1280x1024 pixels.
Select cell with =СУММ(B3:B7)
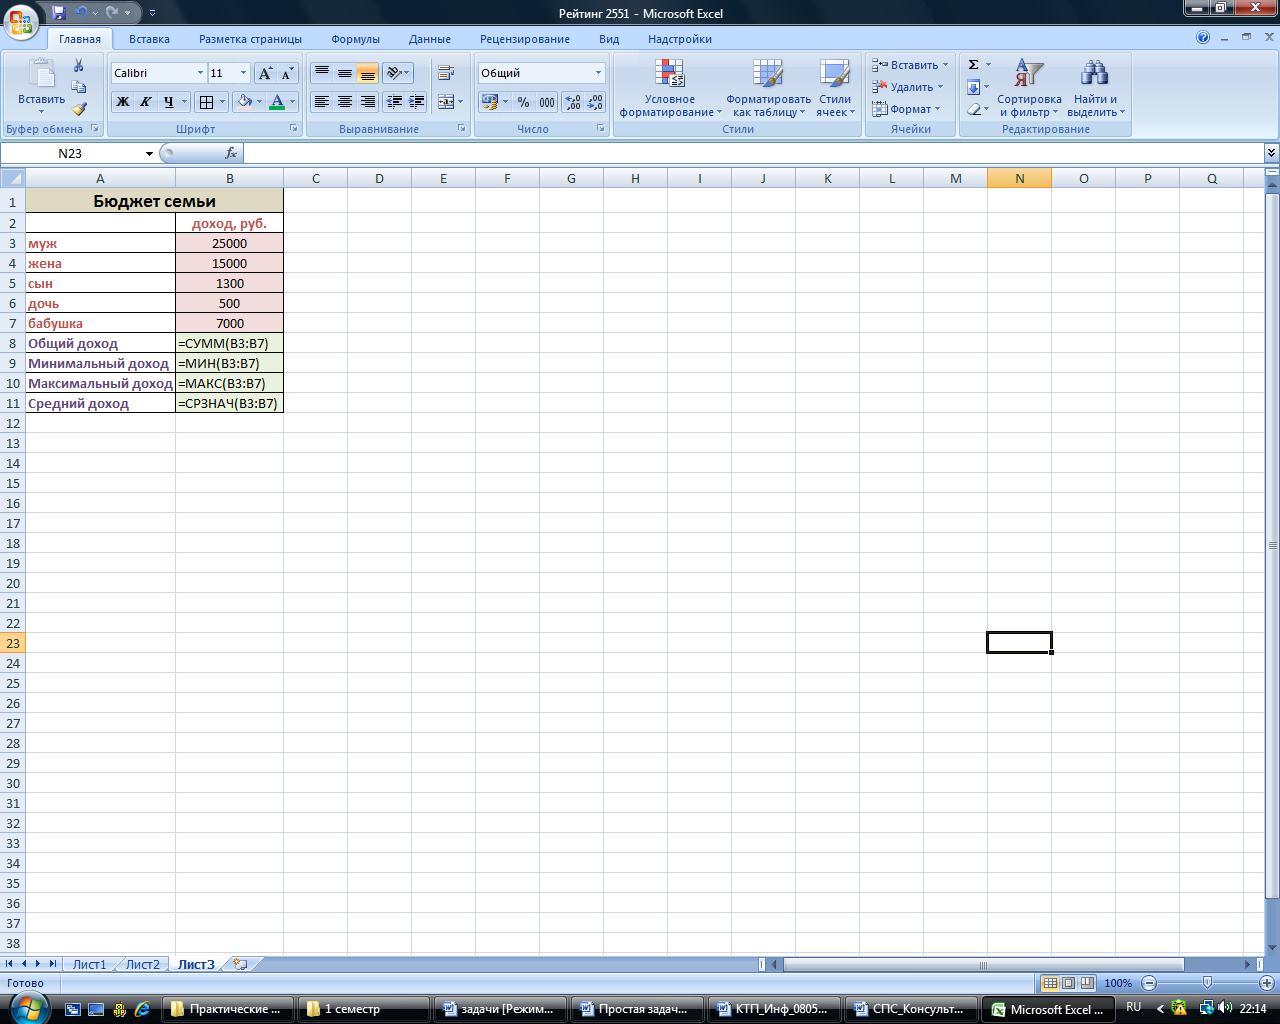pos(229,343)
